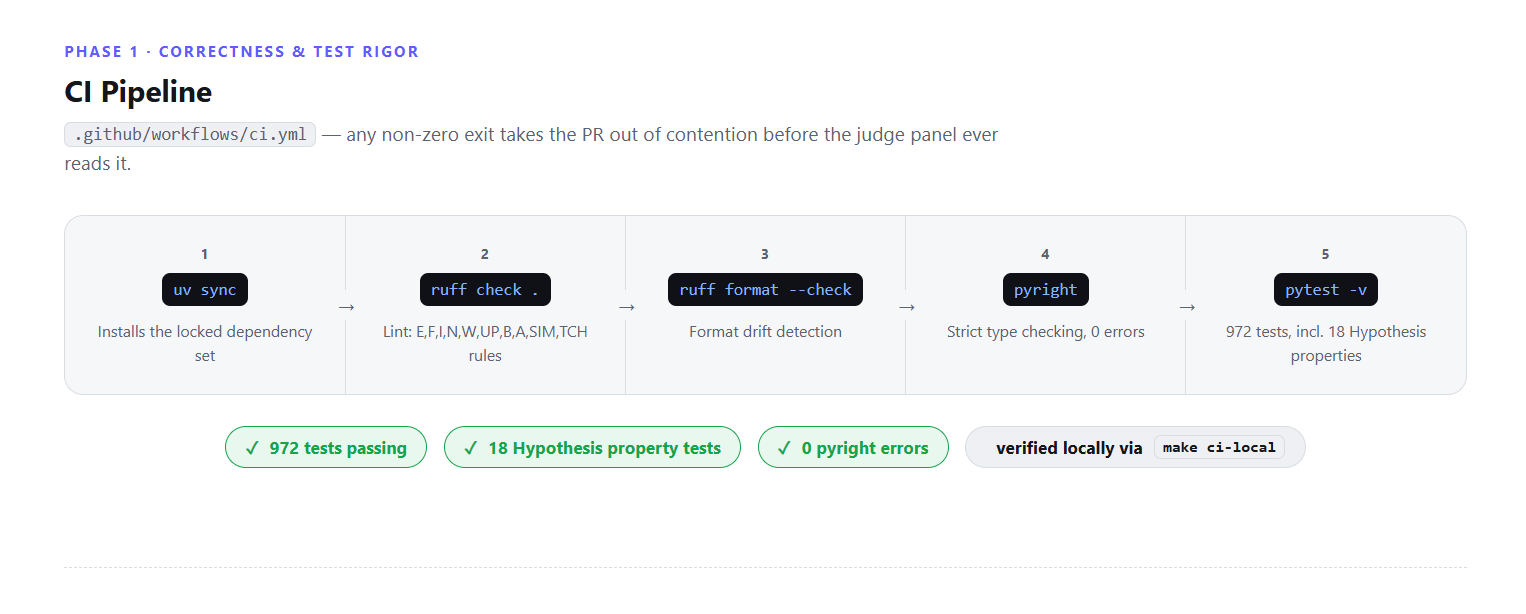This screenshot has width=1526, height=614.
Task: Select the 18 Hypothesis property tests badge
Action: pyautogui.click(x=592, y=447)
